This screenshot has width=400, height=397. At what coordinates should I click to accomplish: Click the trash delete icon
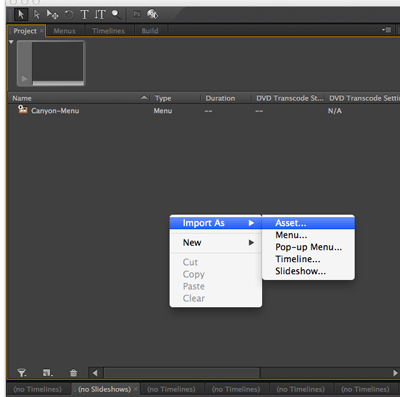73,373
